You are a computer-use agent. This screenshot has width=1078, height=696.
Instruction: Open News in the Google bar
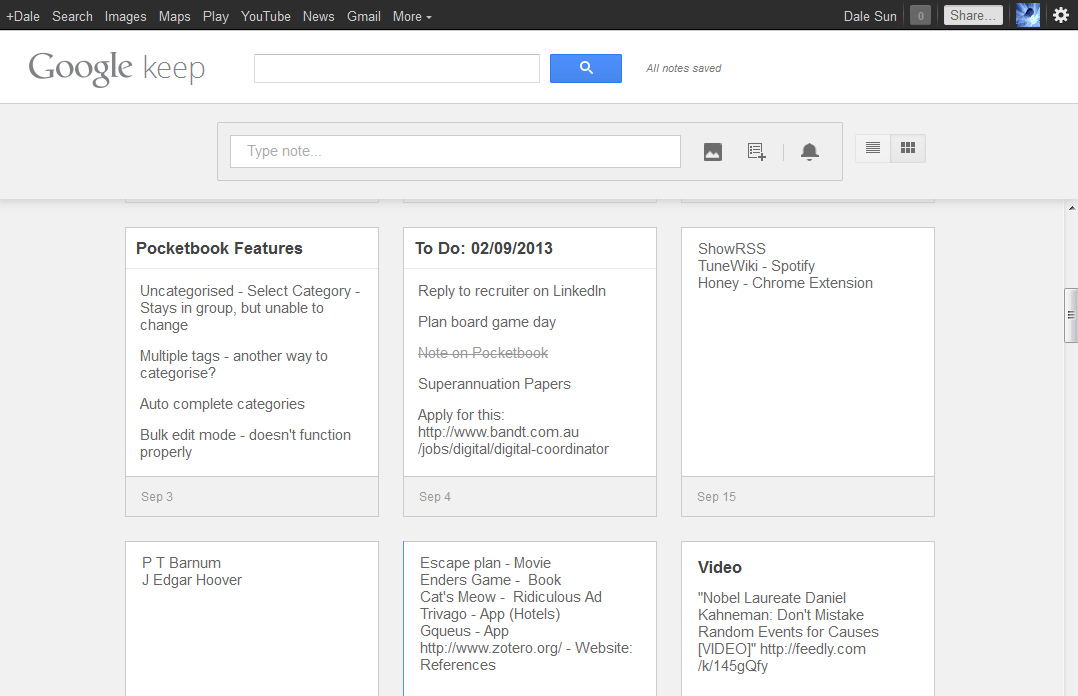click(318, 16)
